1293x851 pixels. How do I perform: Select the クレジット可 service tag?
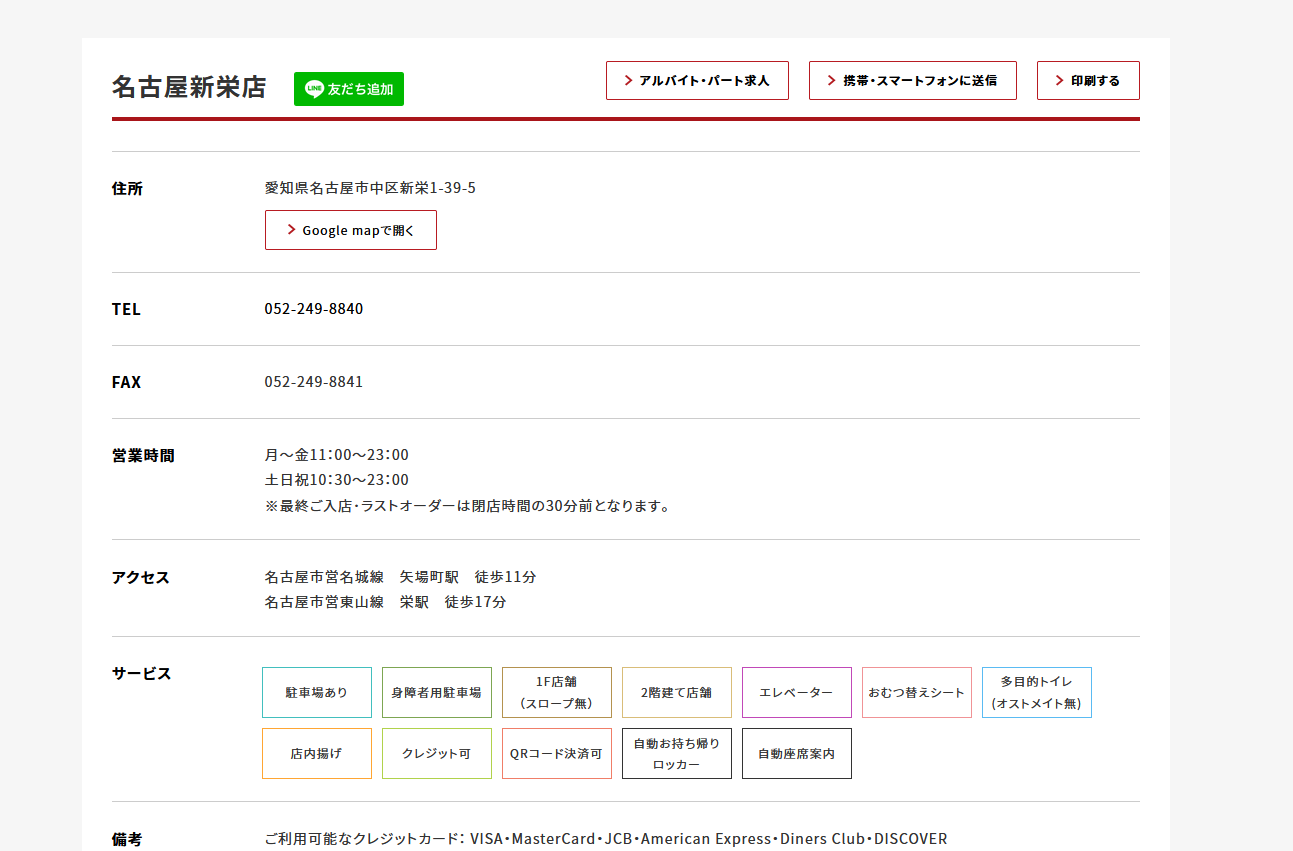[x=437, y=754]
